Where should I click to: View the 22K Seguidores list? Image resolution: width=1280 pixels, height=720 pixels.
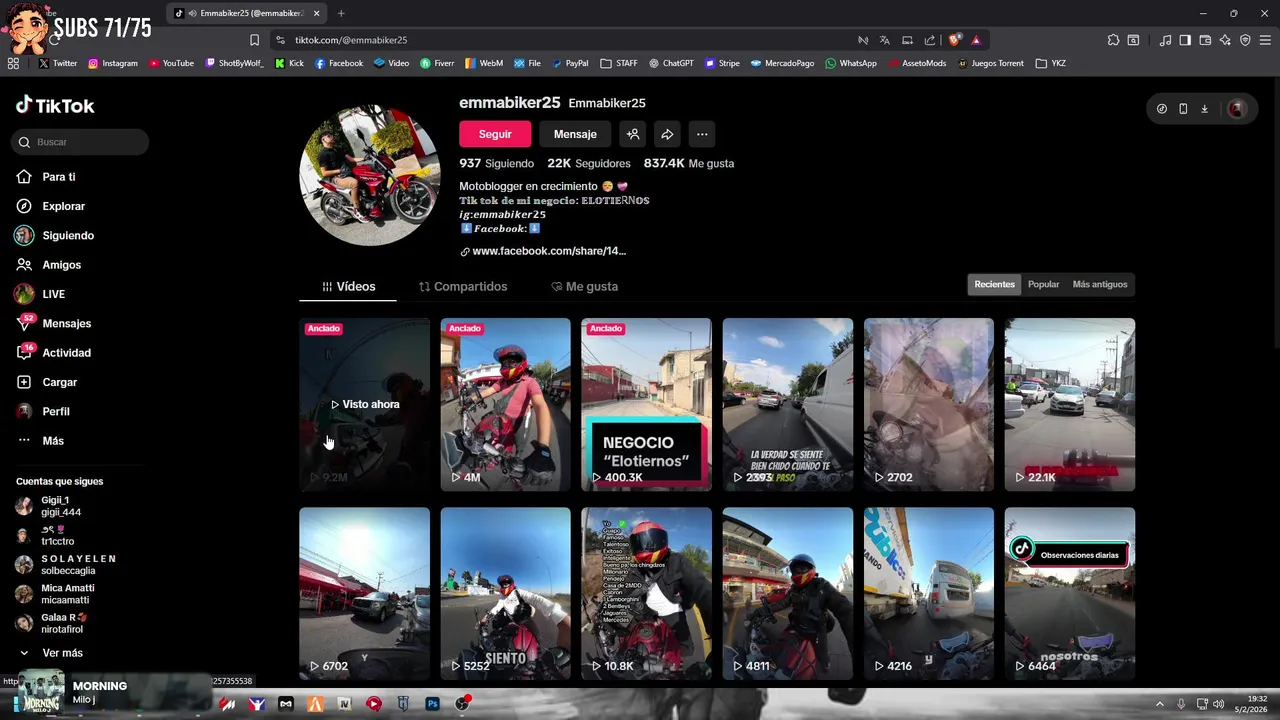[588, 163]
